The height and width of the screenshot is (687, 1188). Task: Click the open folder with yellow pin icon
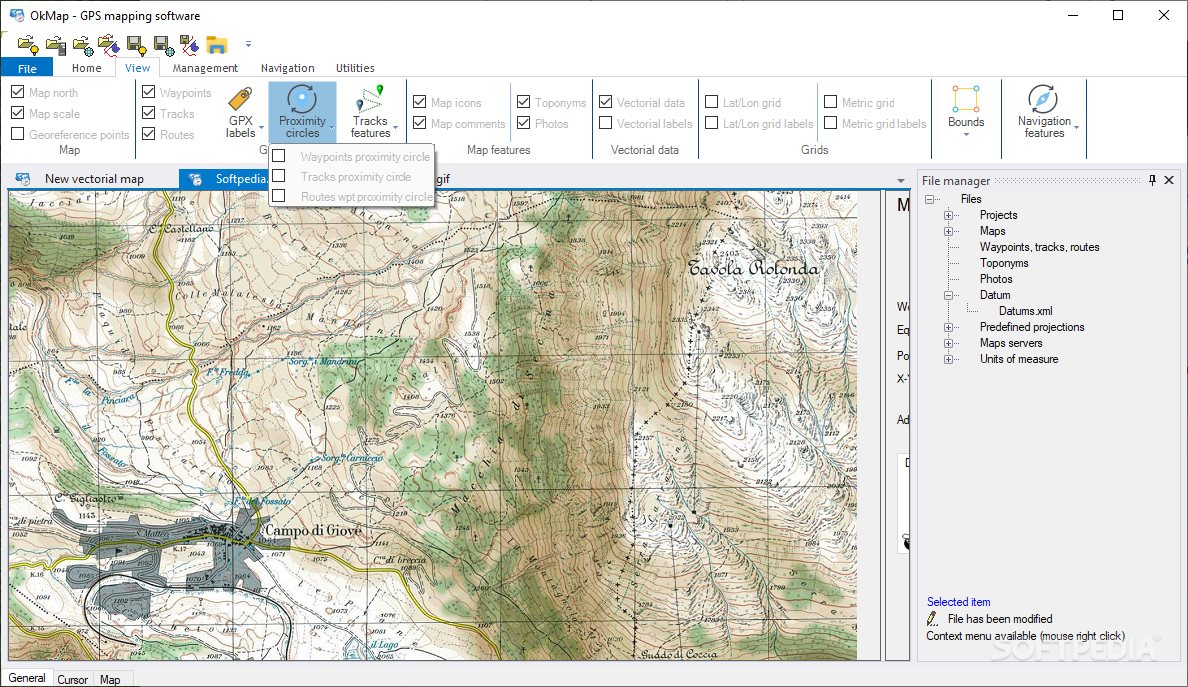pos(28,45)
